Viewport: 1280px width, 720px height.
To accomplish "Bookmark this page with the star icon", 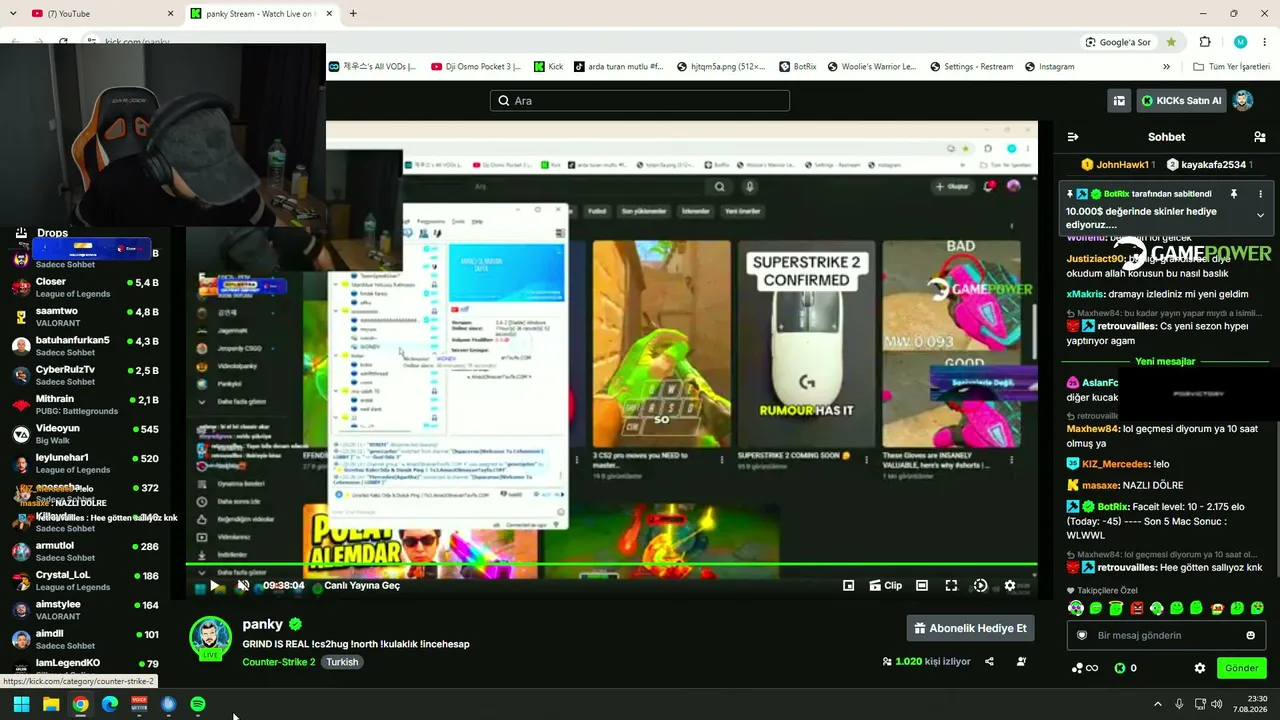I will [1171, 42].
